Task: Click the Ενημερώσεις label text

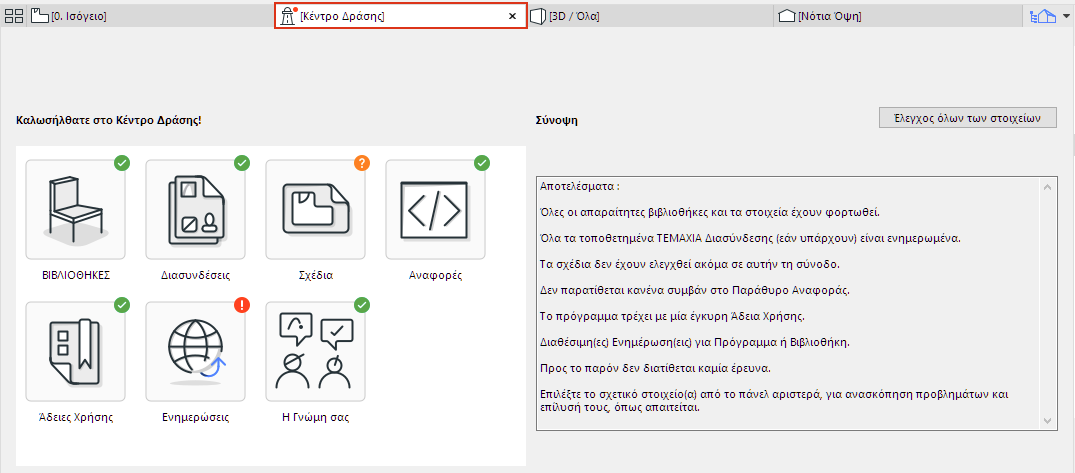Action: (x=195, y=417)
